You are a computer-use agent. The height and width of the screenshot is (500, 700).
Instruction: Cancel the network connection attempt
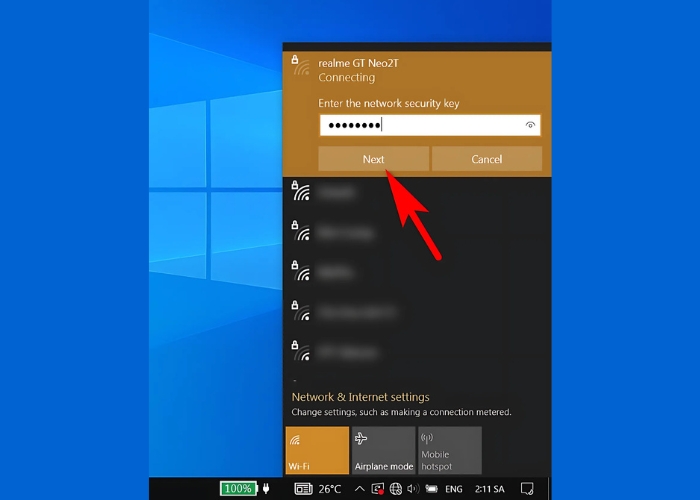pyautogui.click(x=487, y=159)
